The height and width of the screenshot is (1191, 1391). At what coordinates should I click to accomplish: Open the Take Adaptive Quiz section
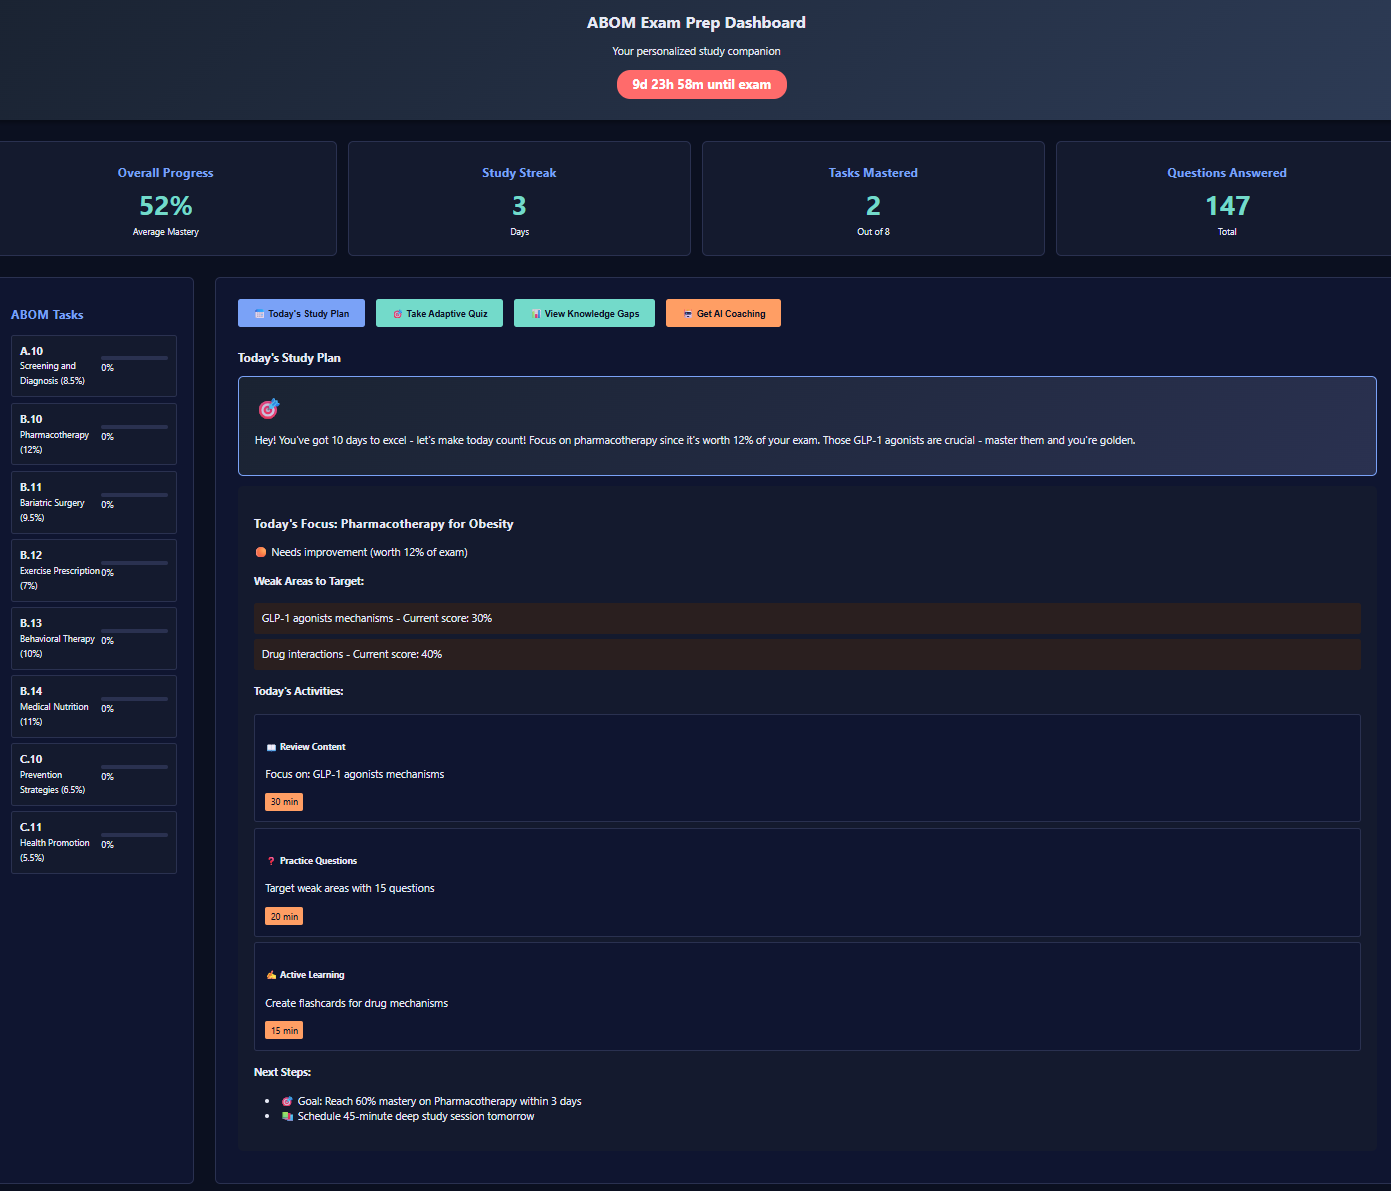pyautogui.click(x=439, y=313)
